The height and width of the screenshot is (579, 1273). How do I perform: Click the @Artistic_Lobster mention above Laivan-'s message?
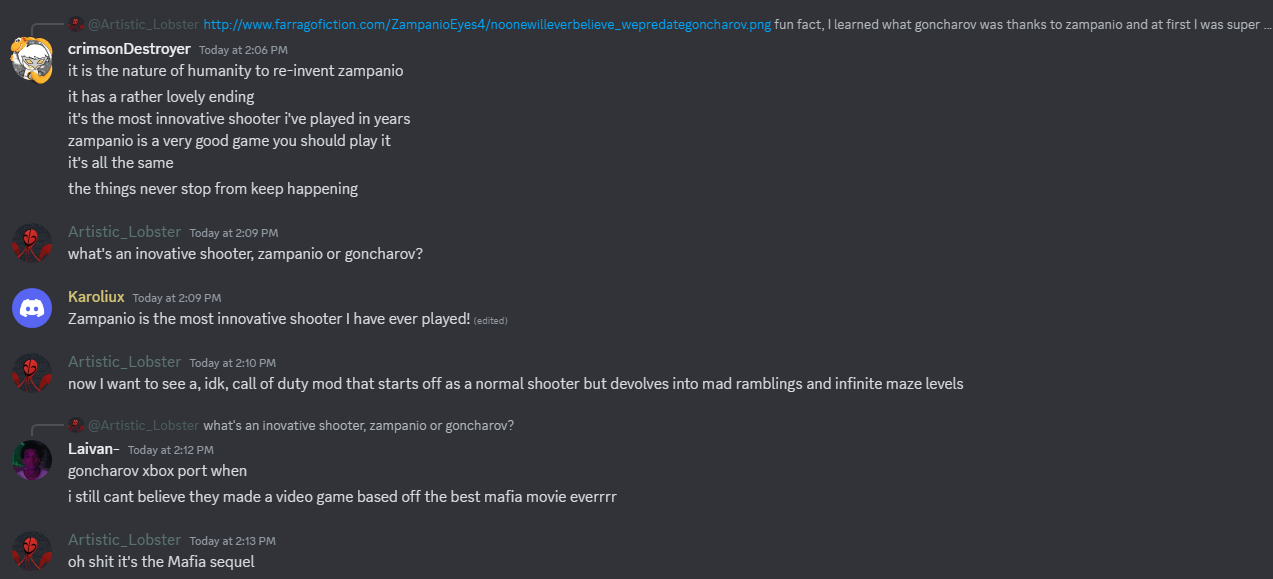pos(143,425)
